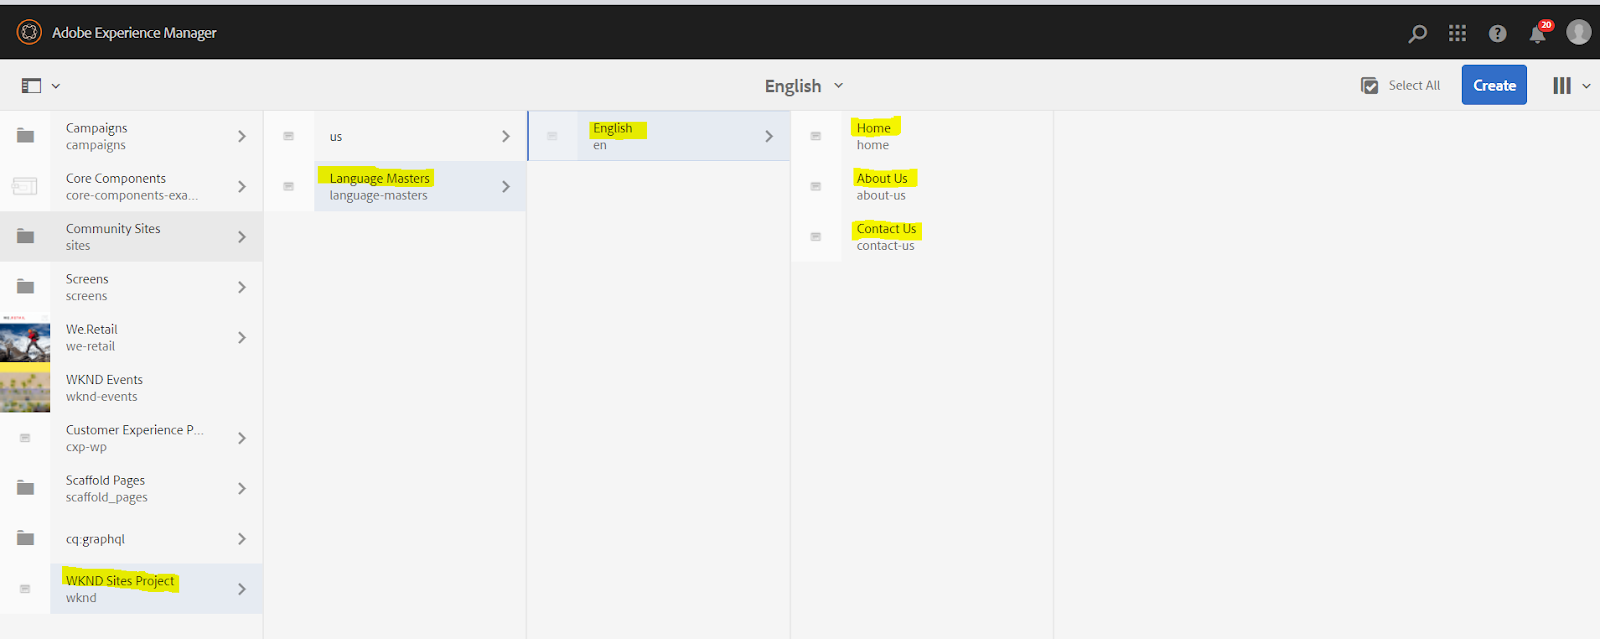Select the Screens folder icon
This screenshot has width=1600, height=639.
[x=25, y=287]
